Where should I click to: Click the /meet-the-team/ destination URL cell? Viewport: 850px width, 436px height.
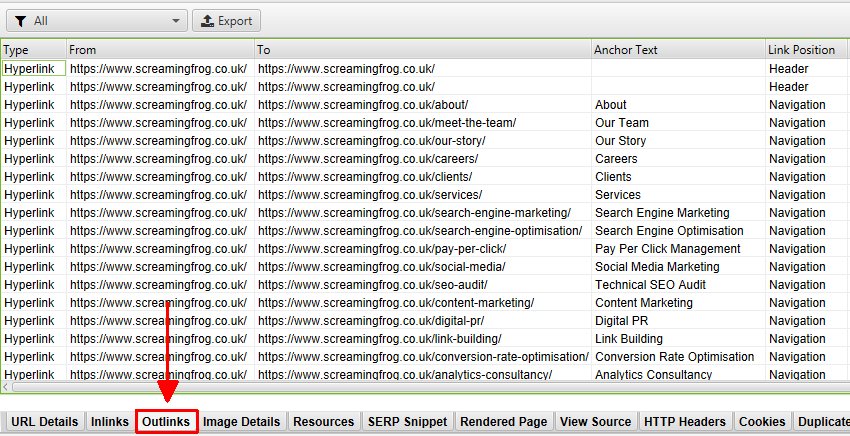(x=423, y=123)
